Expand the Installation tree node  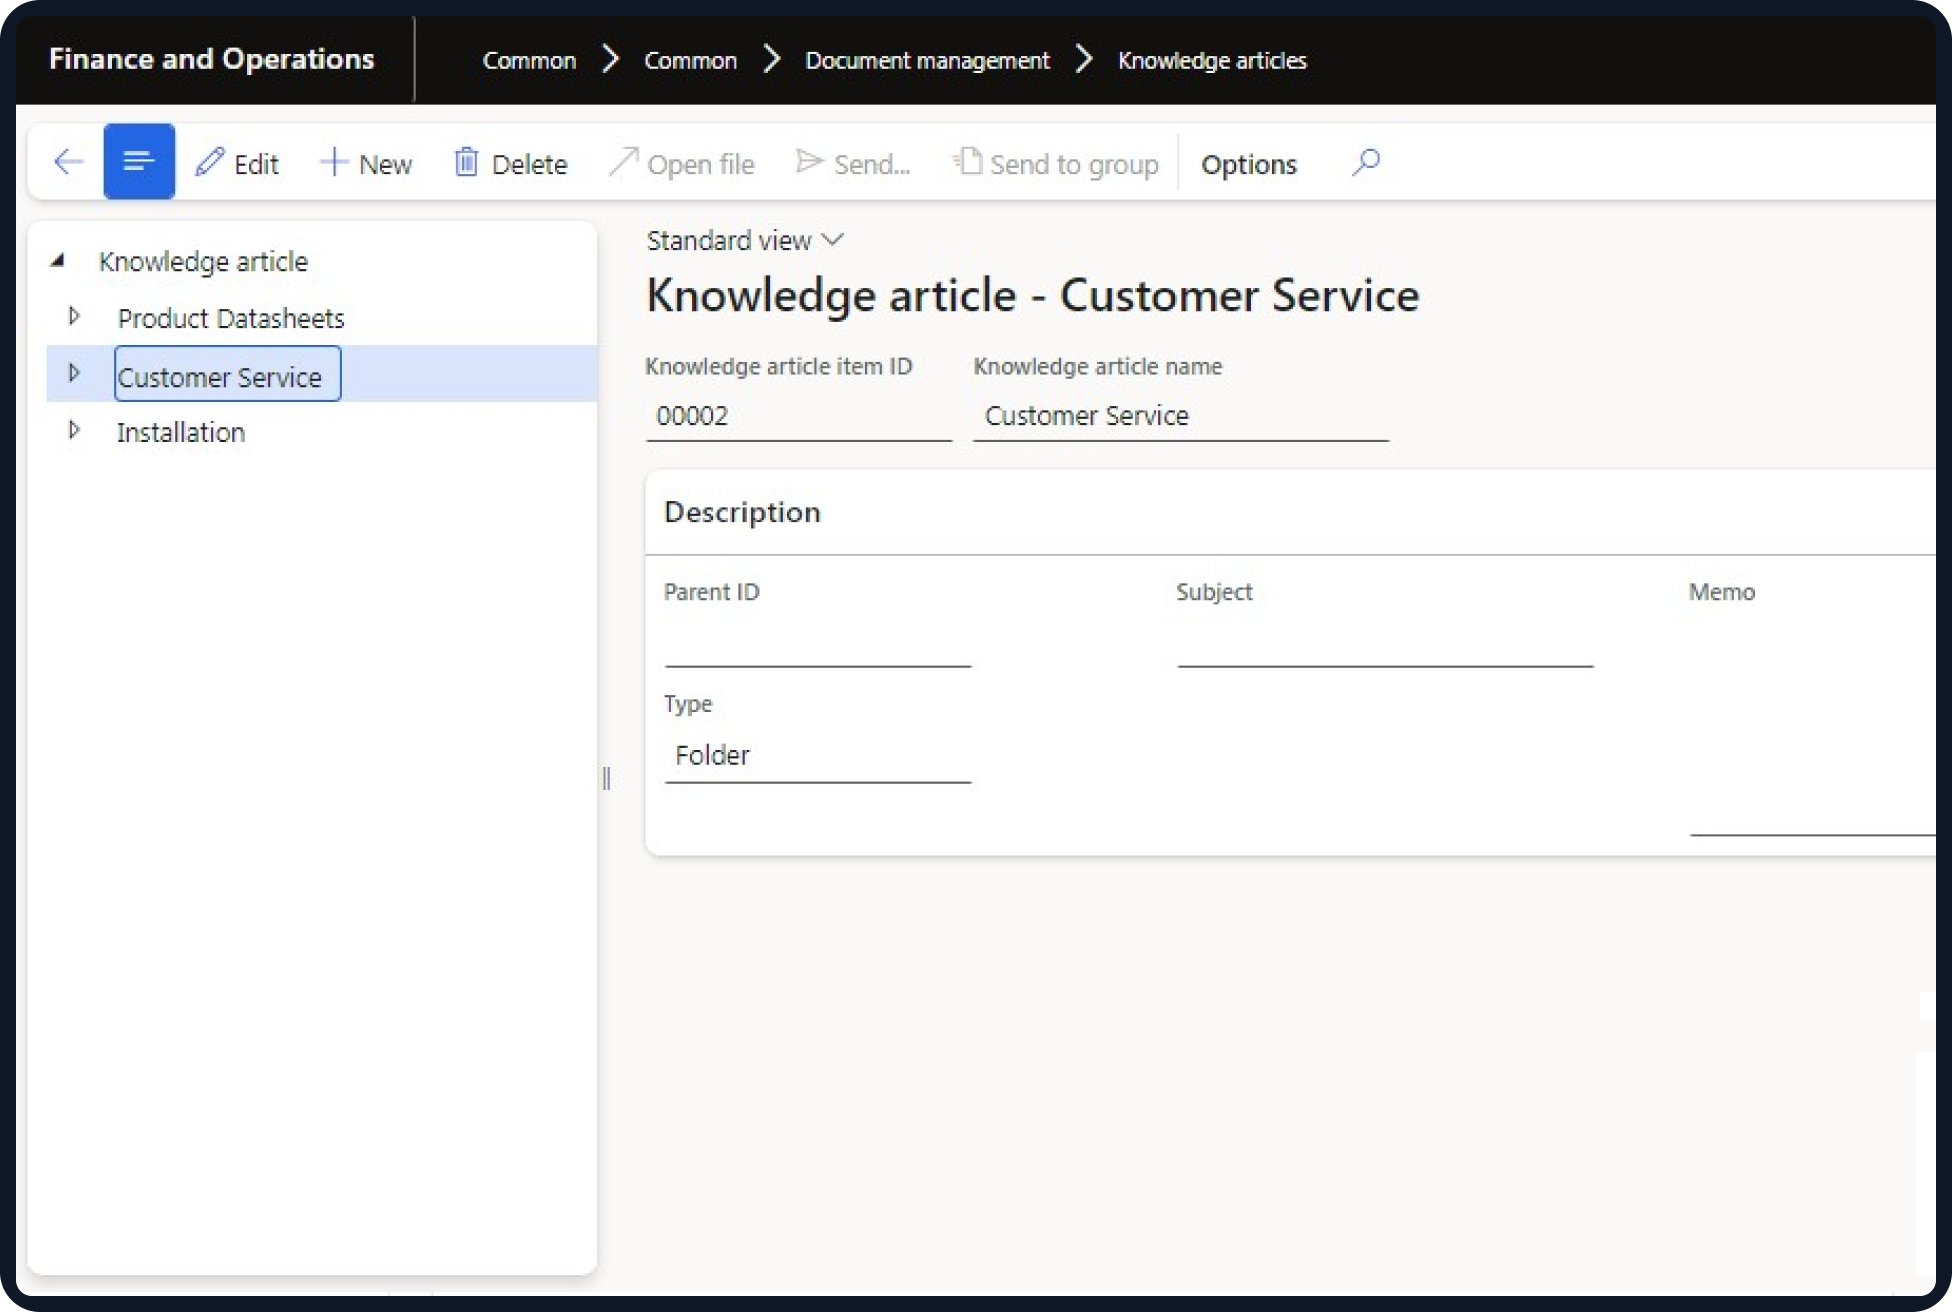74,431
